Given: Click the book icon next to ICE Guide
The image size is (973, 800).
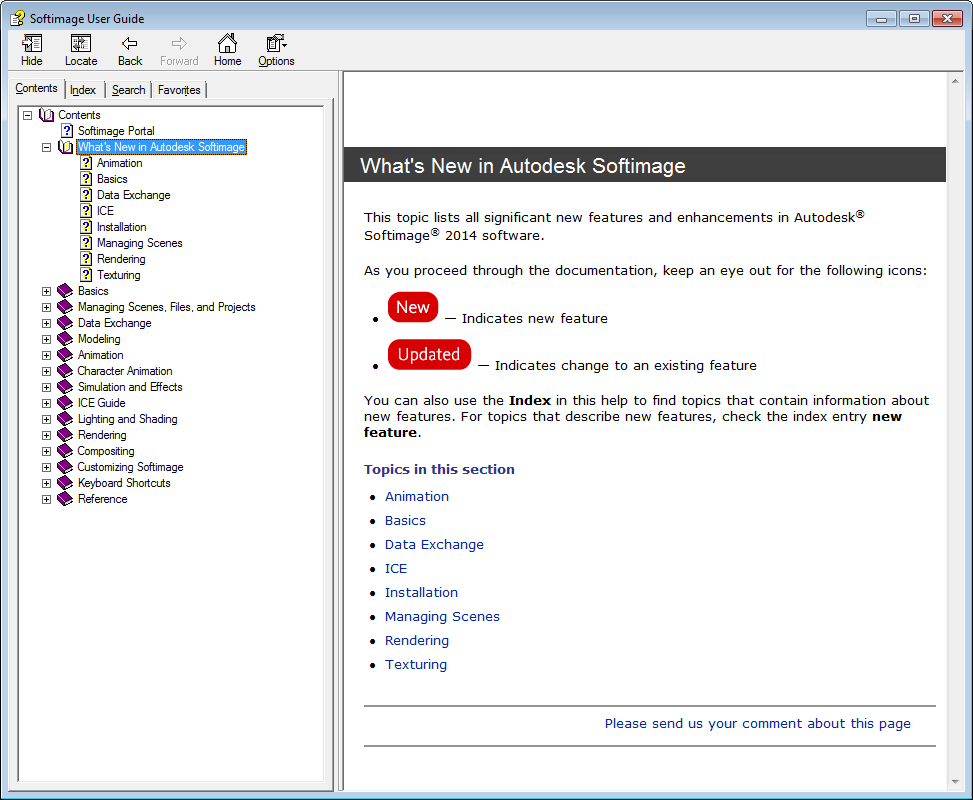Looking at the screenshot, I should tap(66, 403).
